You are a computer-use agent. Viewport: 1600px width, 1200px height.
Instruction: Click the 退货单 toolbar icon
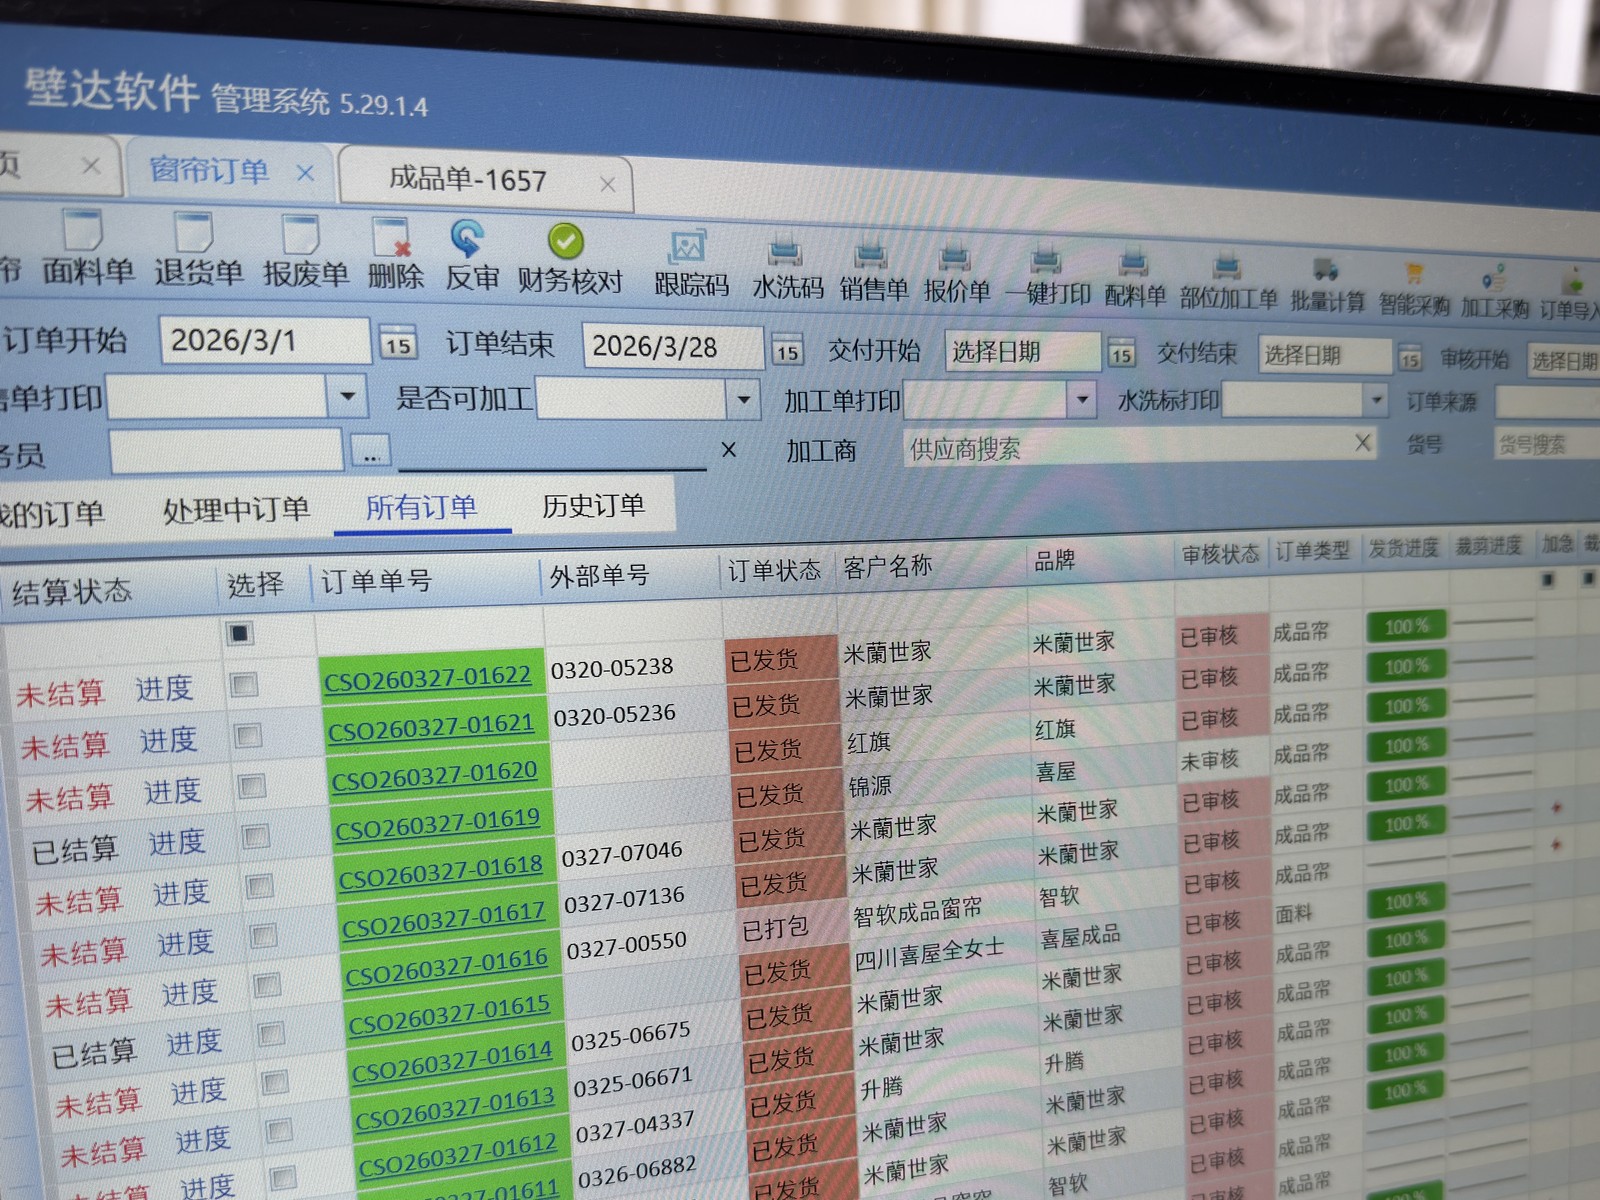click(x=193, y=231)
